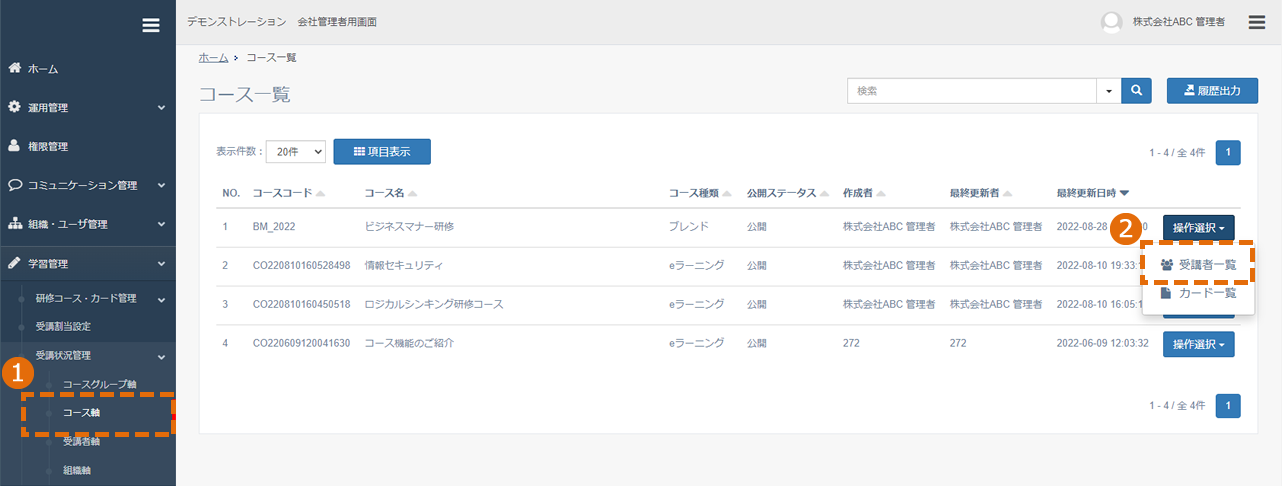
Task: Open the top-right hamburger menu
Action: (x=1257, y=22)
